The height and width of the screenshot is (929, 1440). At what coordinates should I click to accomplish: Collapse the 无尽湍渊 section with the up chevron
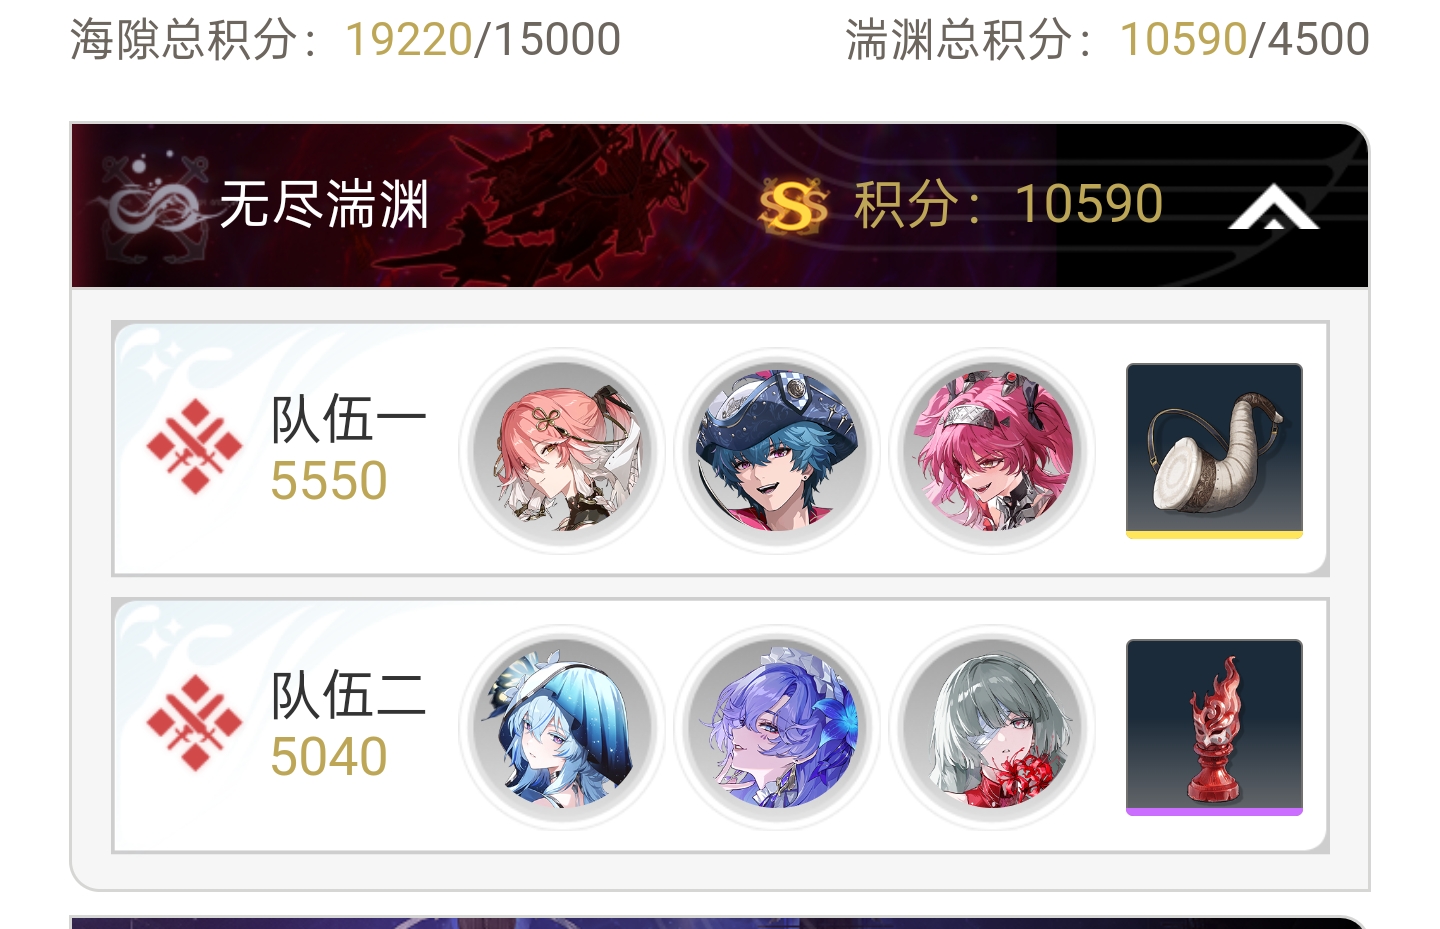1273,207
